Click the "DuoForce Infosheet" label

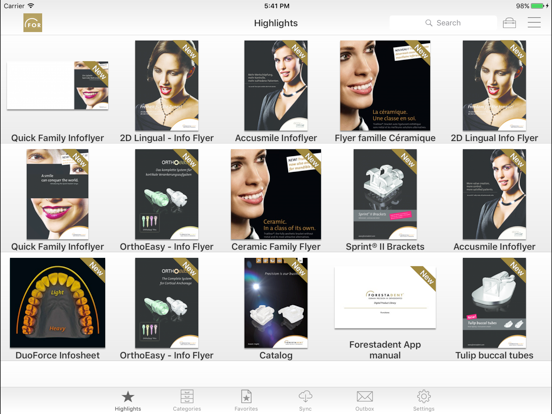pos(57,356)
